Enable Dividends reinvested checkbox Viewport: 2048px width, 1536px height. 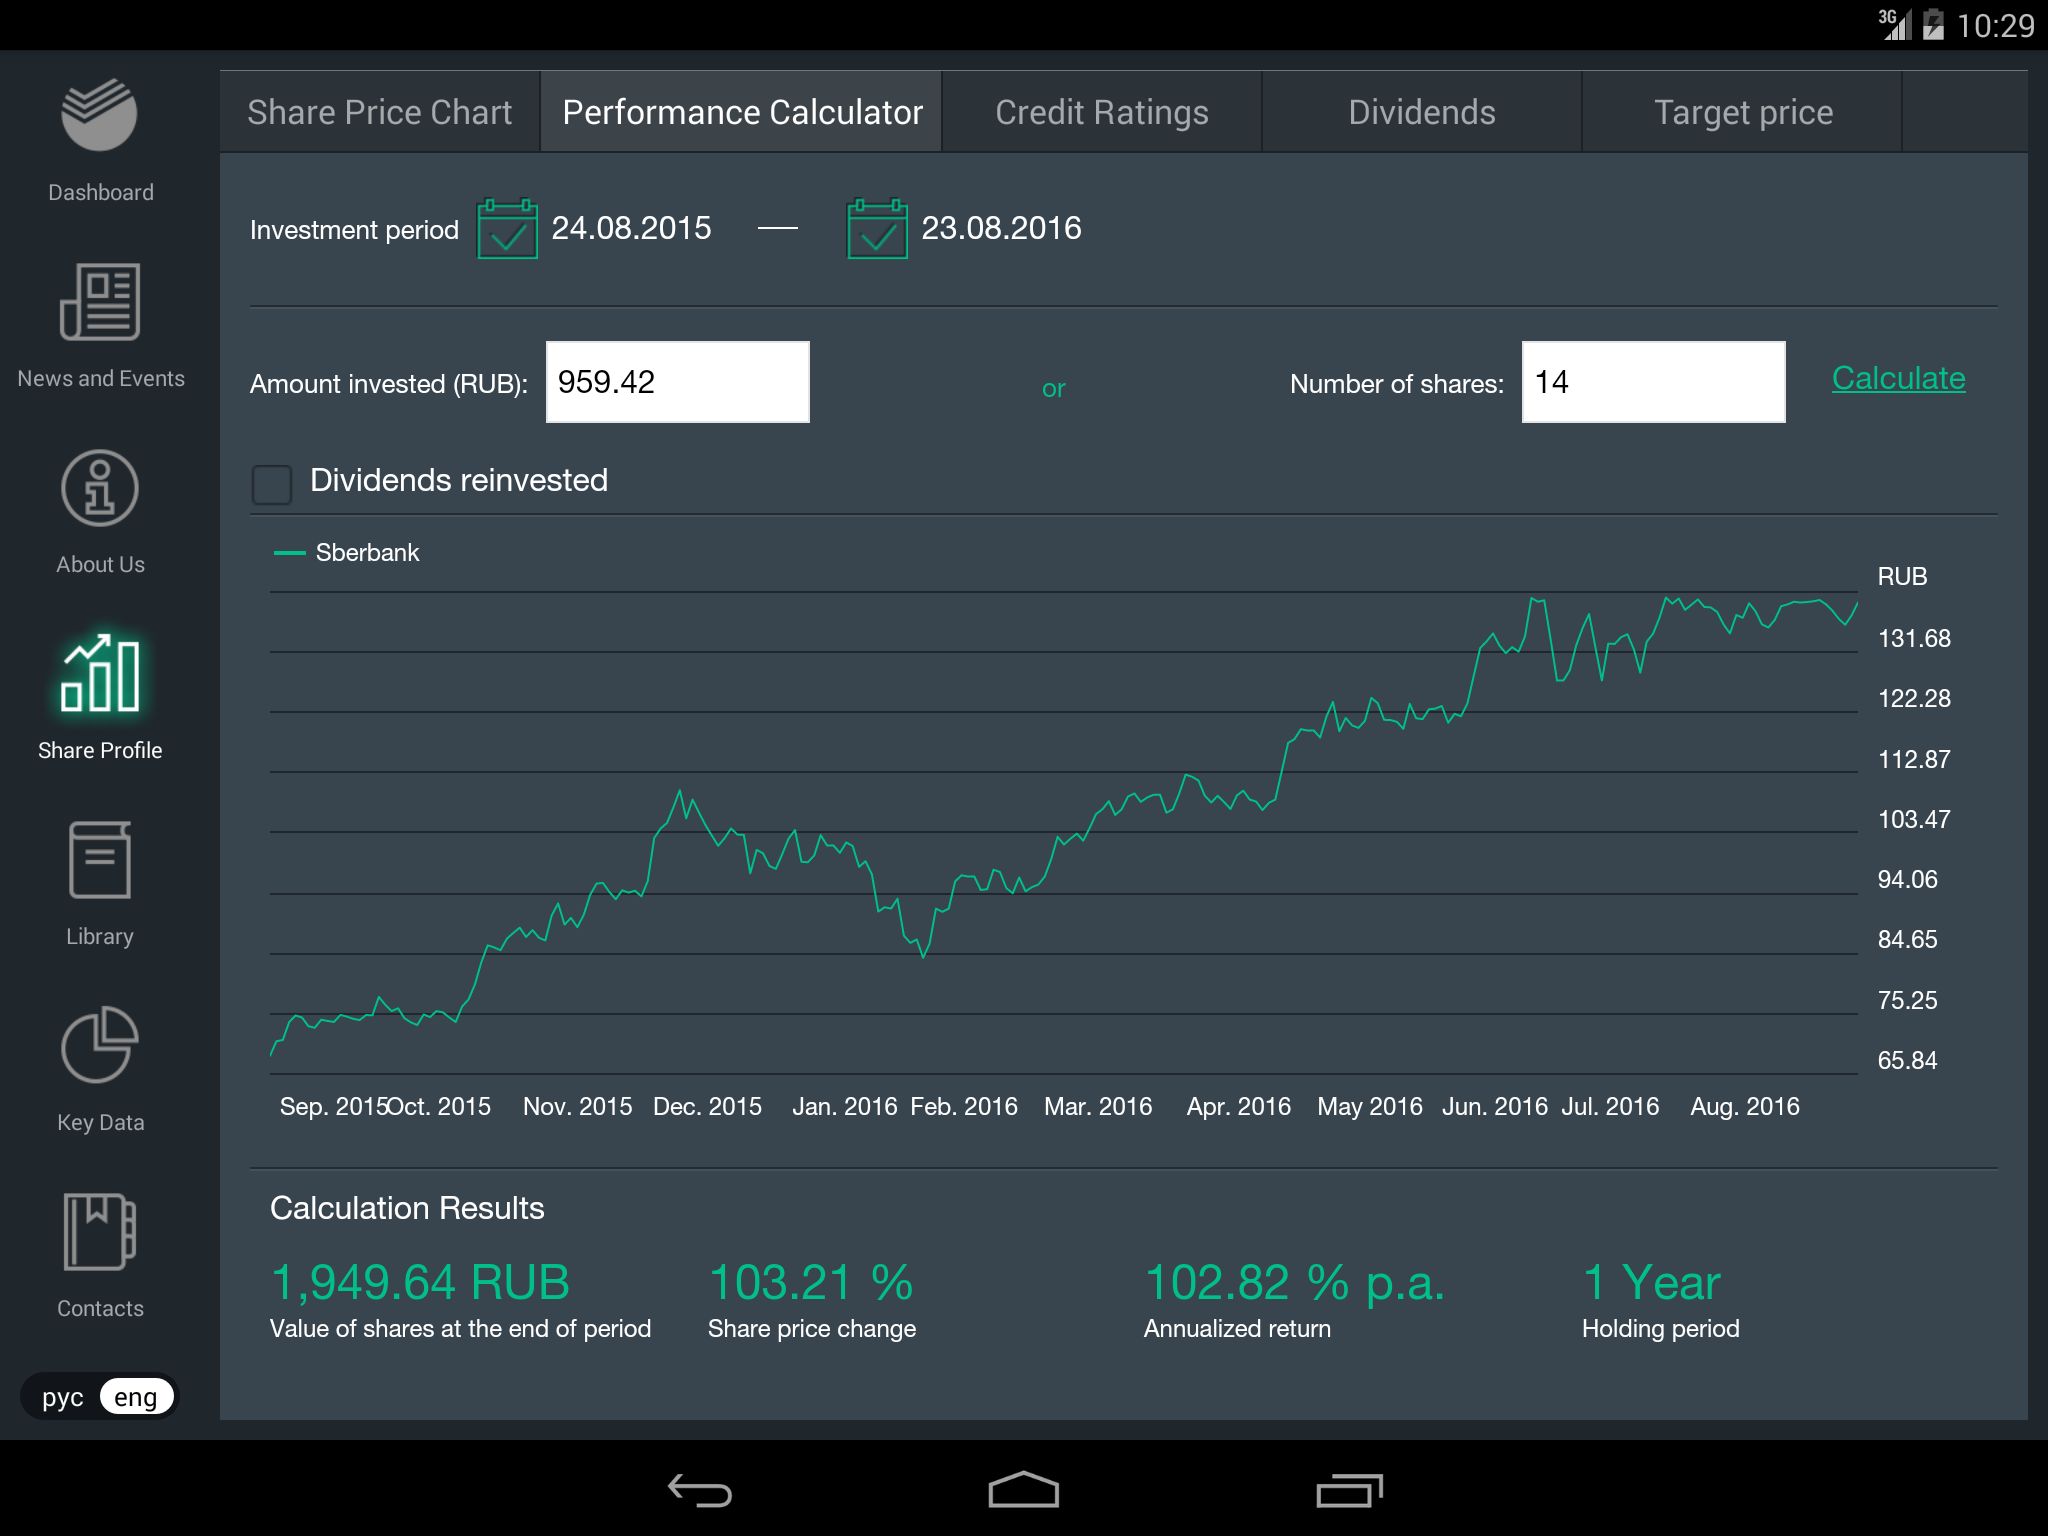tap(272, 483)
